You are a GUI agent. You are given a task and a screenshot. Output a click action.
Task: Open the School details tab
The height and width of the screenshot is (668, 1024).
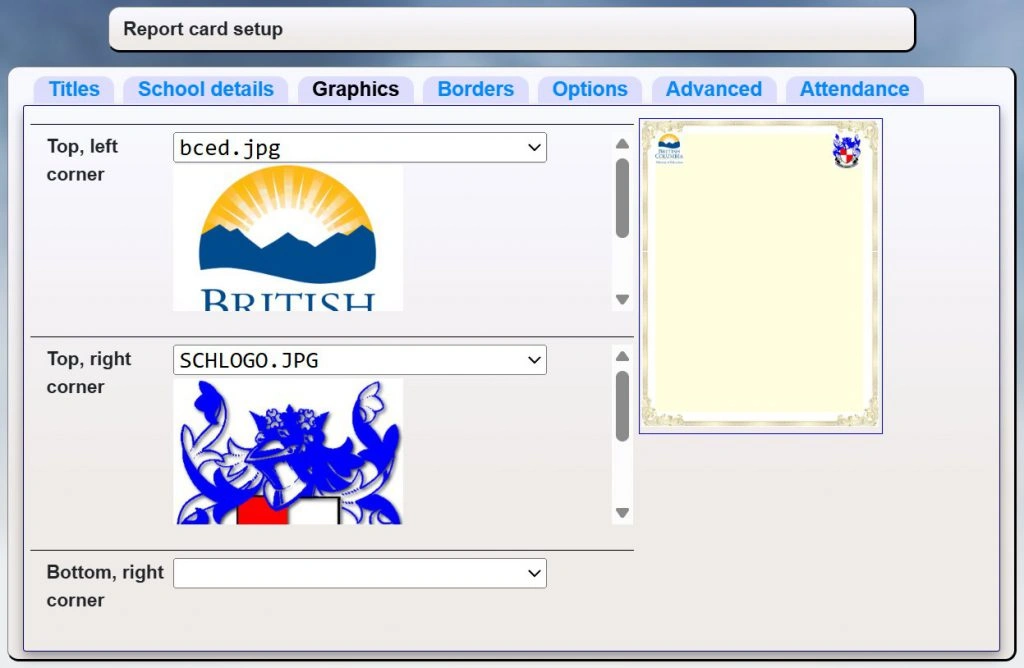click(x=205, y=89)
